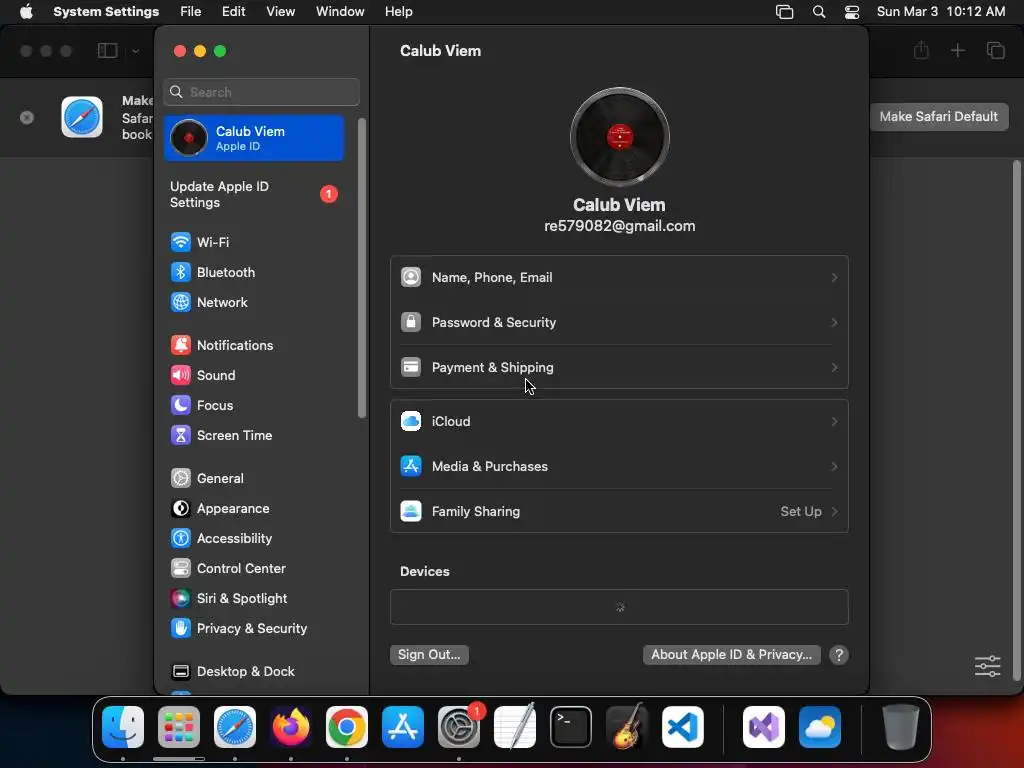
Task: Open About Apple ID & Privacy
Action: click(731, 655)
